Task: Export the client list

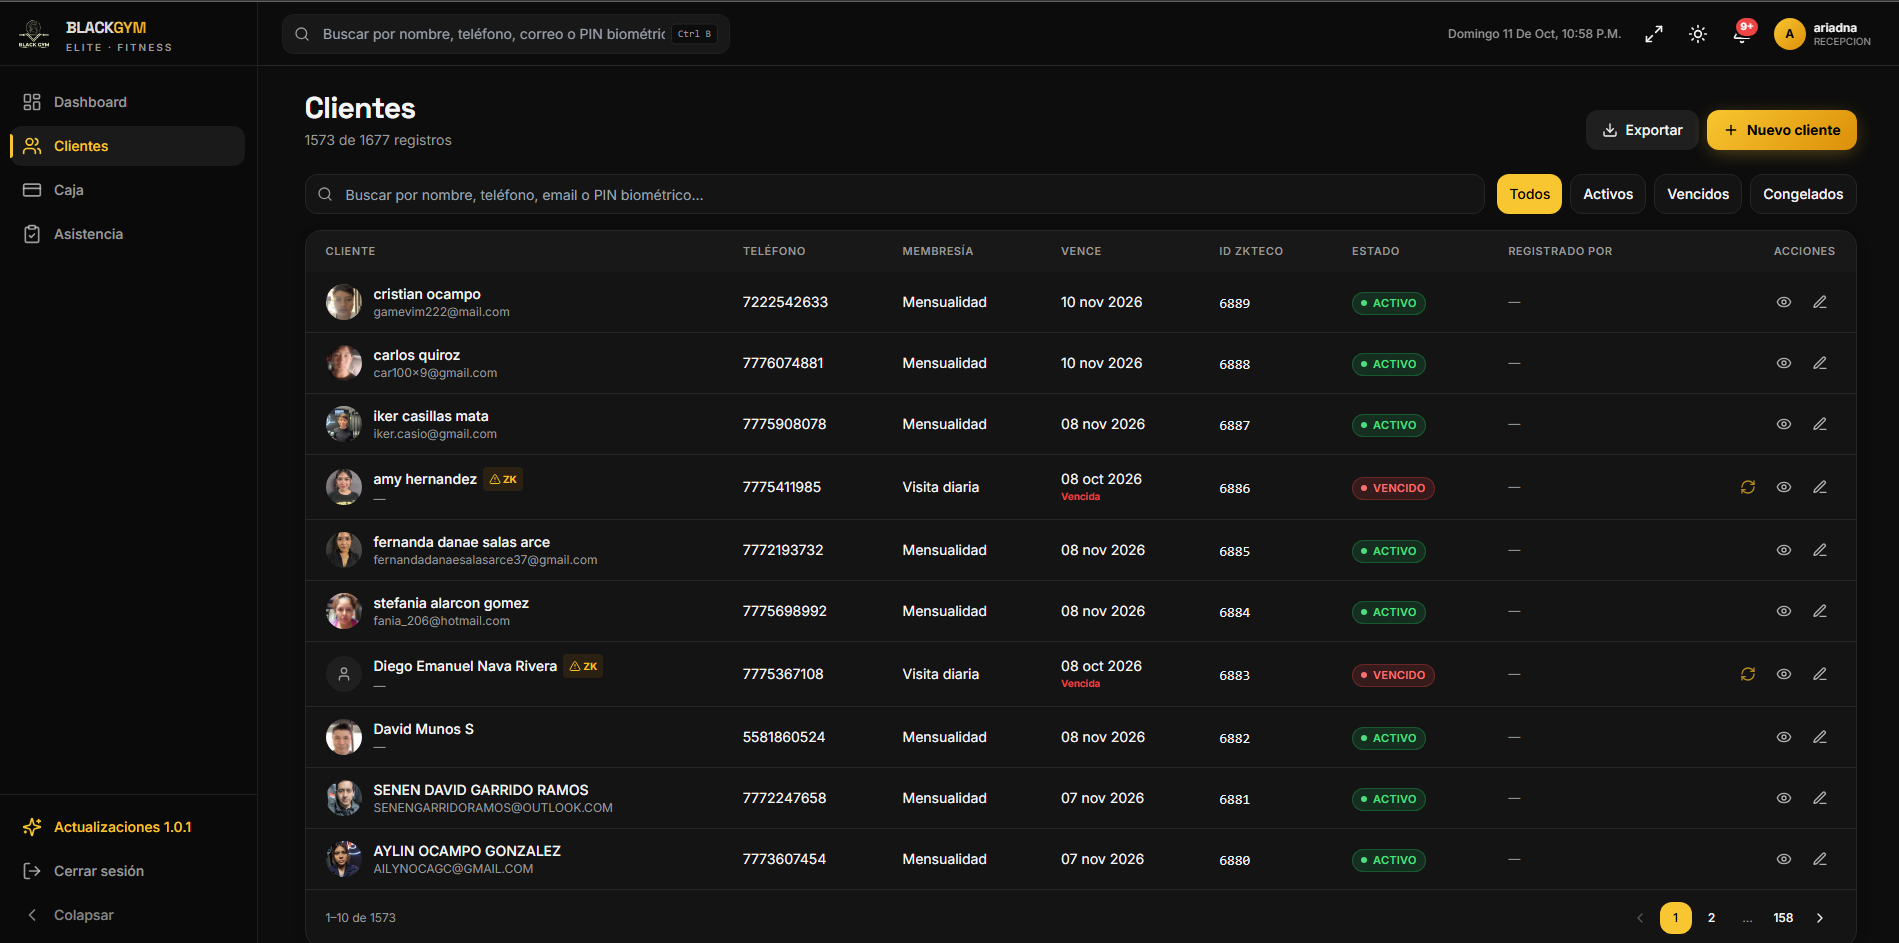Action: [x=1642, y=130]
